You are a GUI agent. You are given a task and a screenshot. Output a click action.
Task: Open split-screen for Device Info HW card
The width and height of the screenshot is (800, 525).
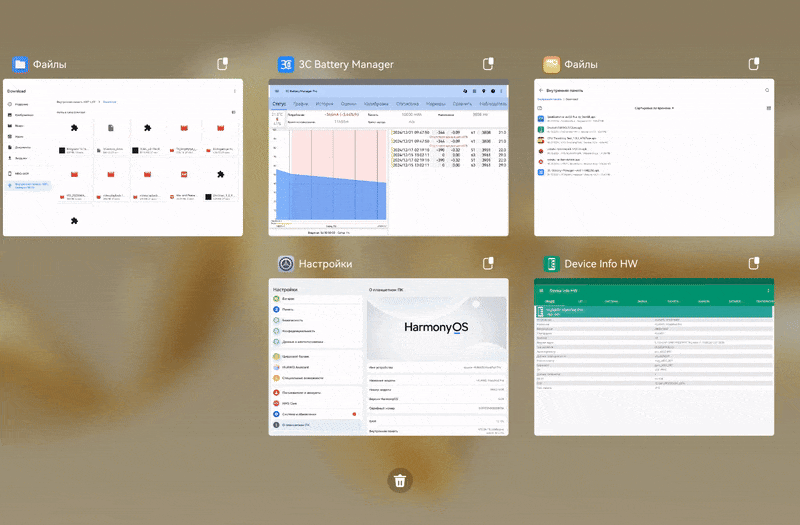point(754,263)
